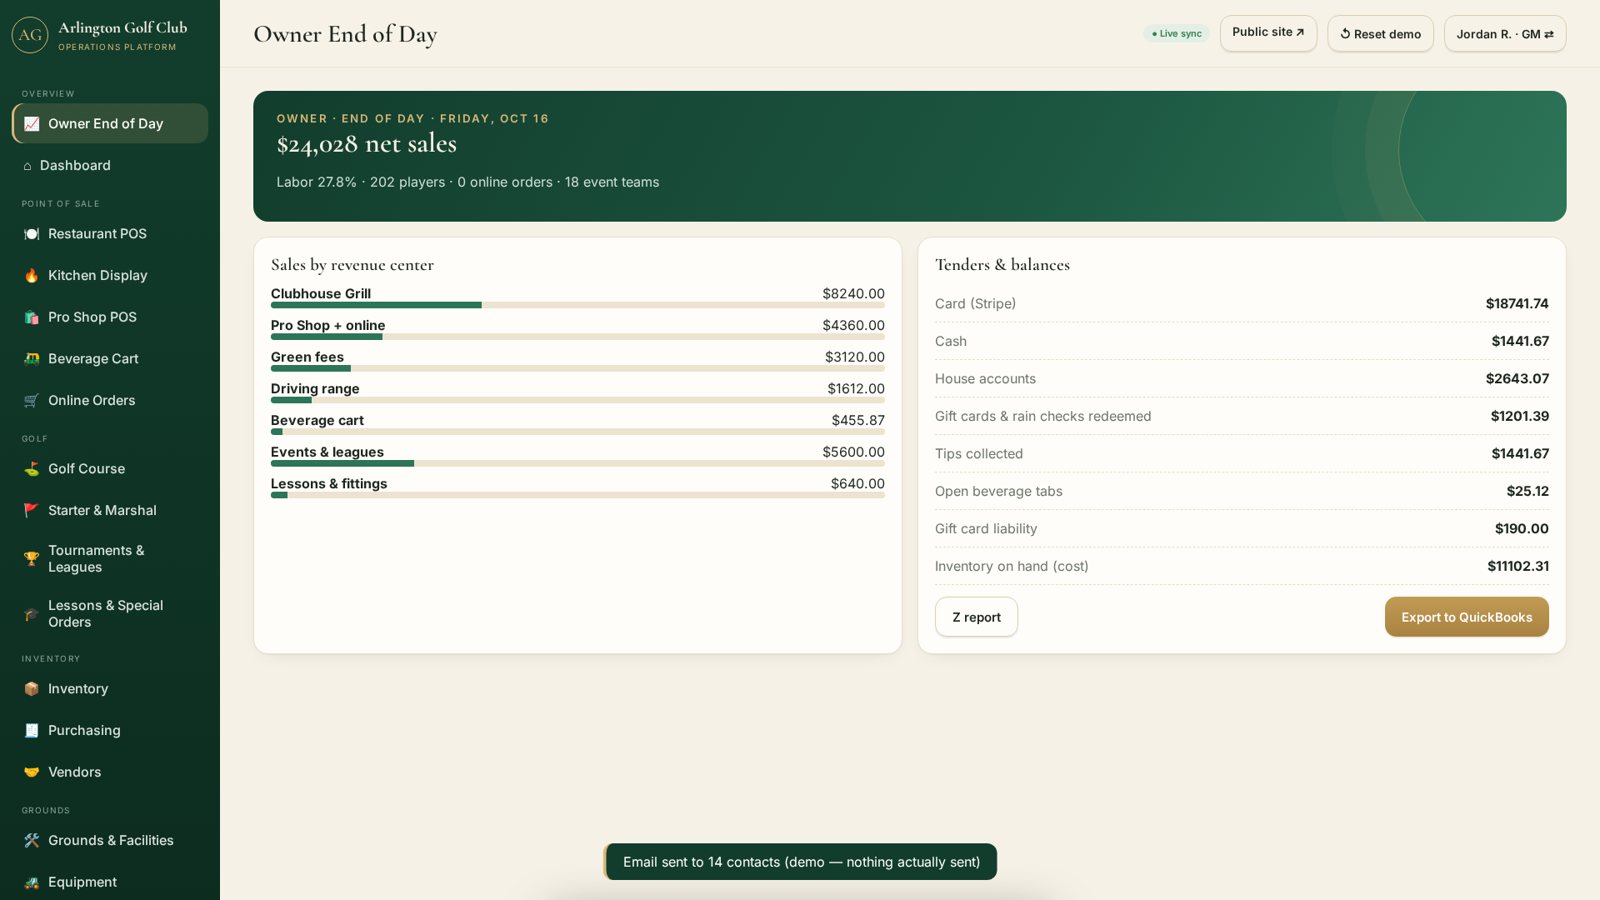This screenshot has width=1600, height=900.
Task: Click the Pro Shop POS shopping bag icon
Action: tap(32, 317)
